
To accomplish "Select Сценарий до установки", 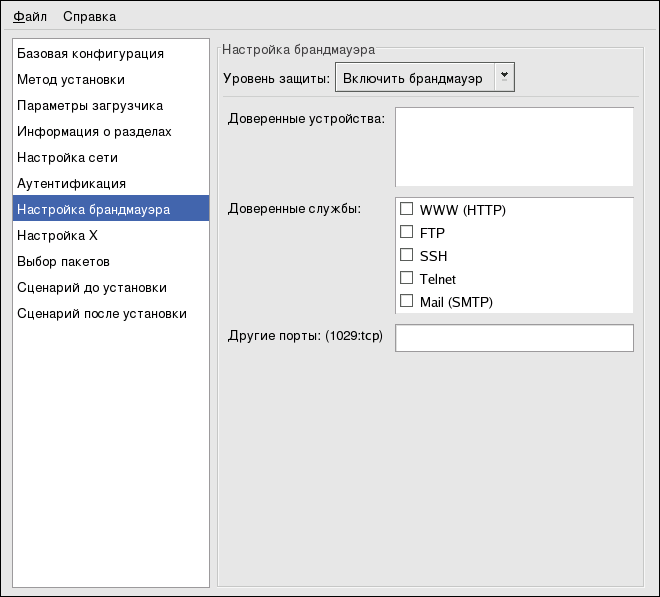I will pos(92,287).
